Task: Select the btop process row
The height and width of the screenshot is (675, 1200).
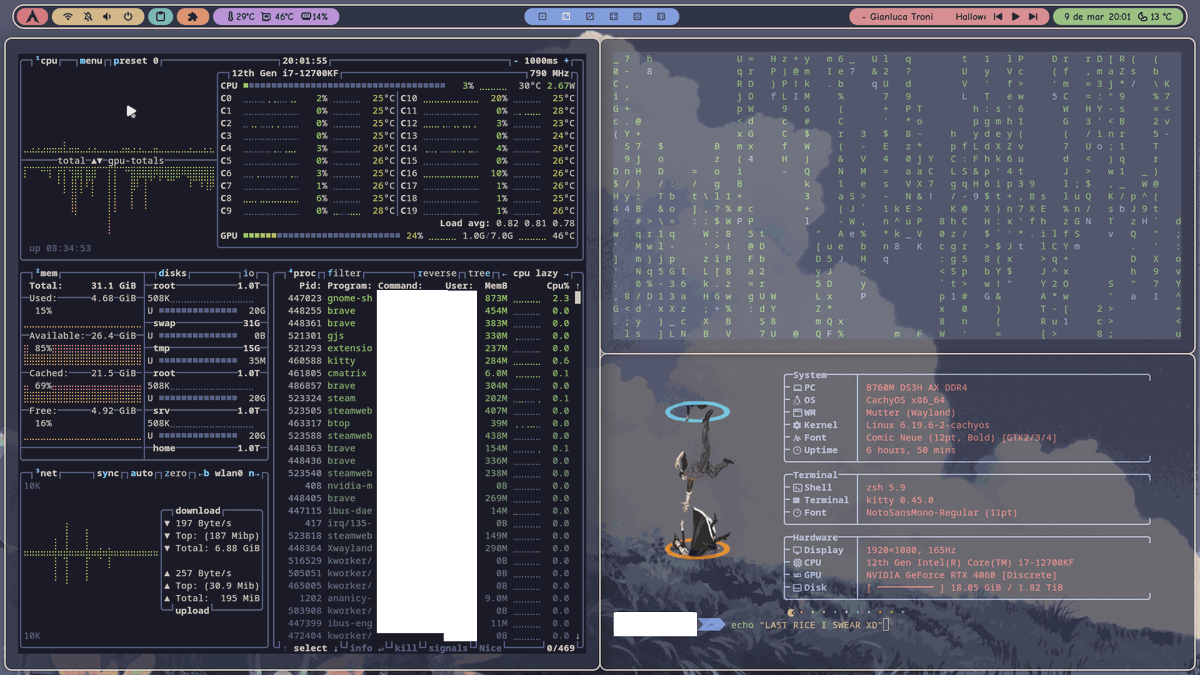Action: 429,423
